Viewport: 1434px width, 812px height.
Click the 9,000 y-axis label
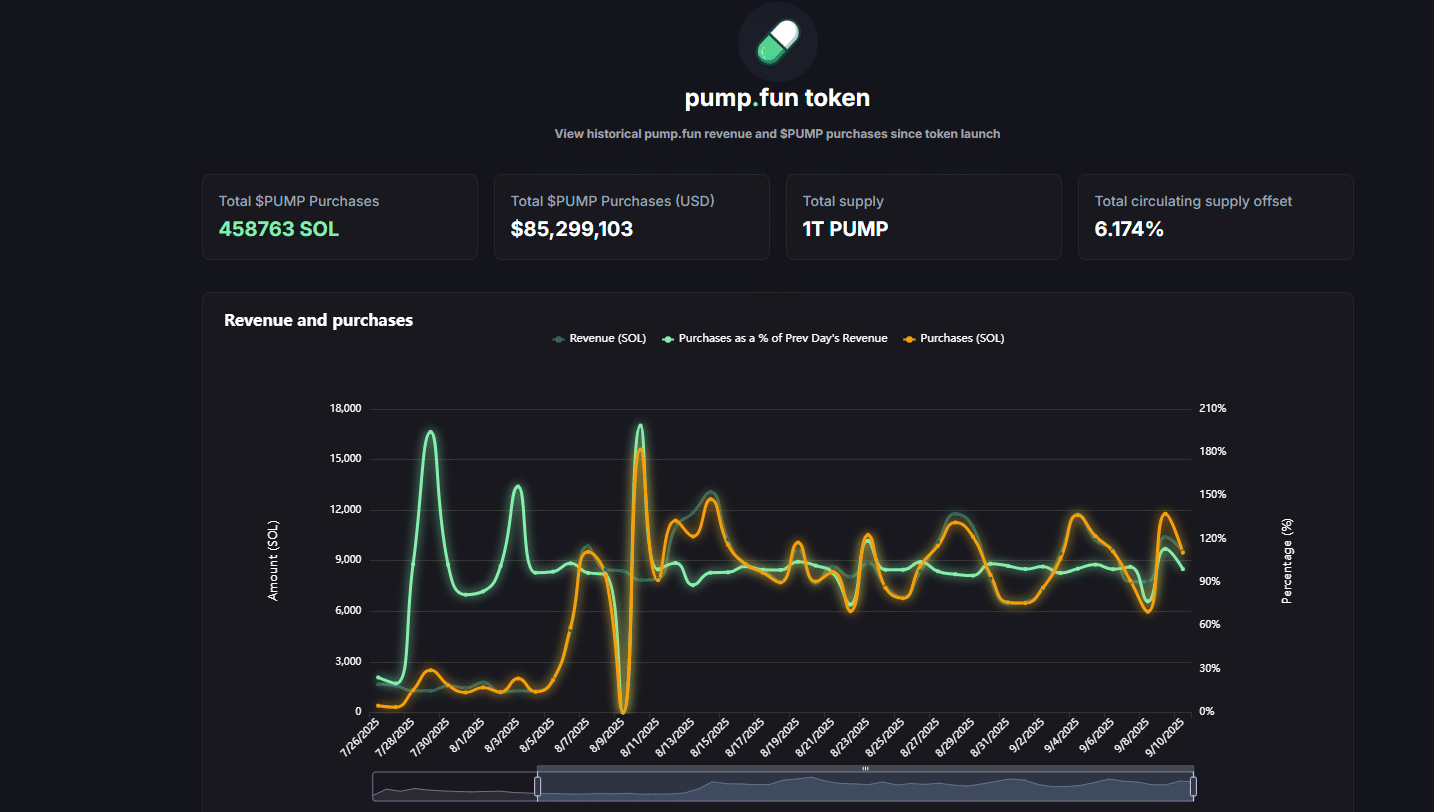pyautogui.click(x=347, y=560)
